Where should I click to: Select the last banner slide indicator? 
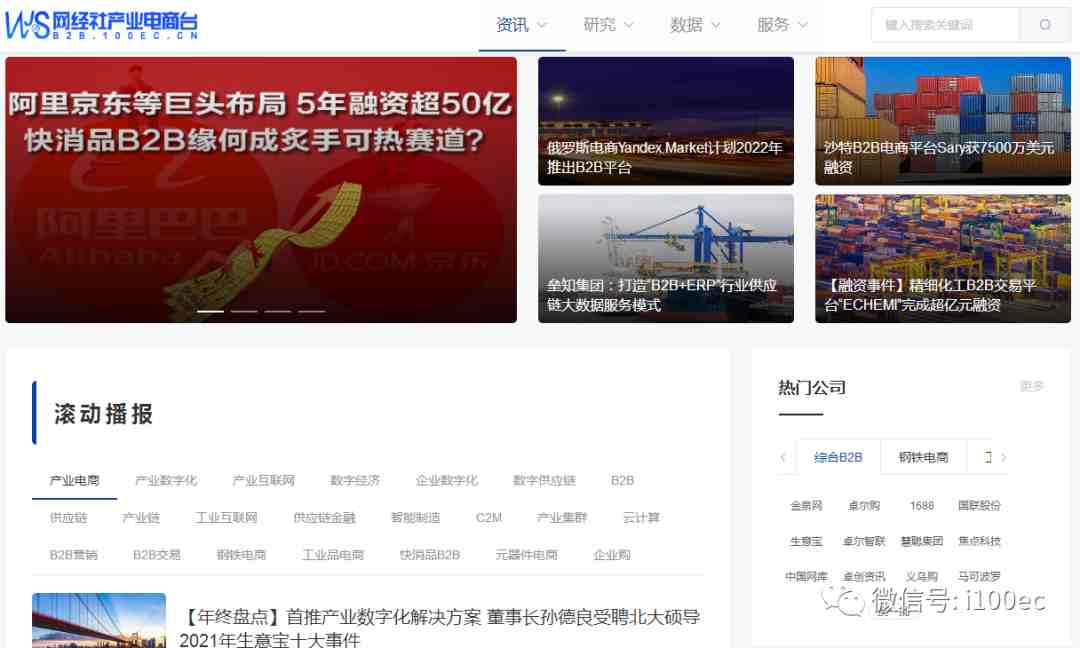[x=311, y=311]
